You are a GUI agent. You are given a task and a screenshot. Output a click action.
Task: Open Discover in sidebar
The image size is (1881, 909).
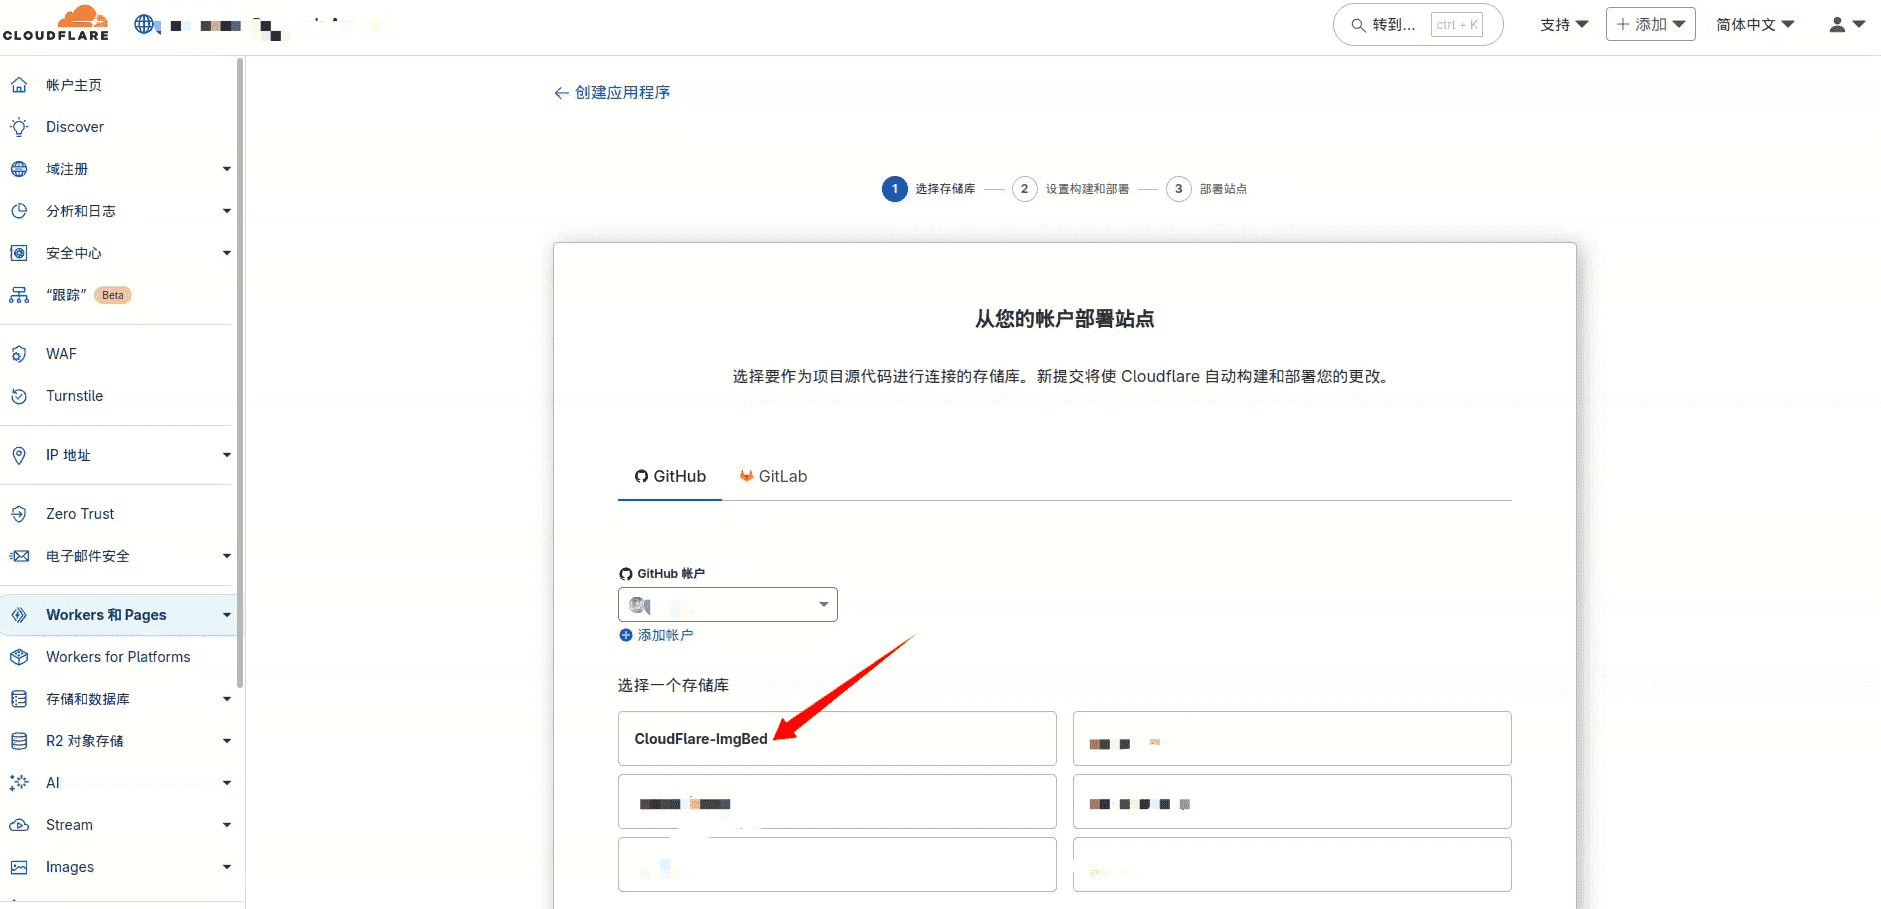[x=75, y=127]
